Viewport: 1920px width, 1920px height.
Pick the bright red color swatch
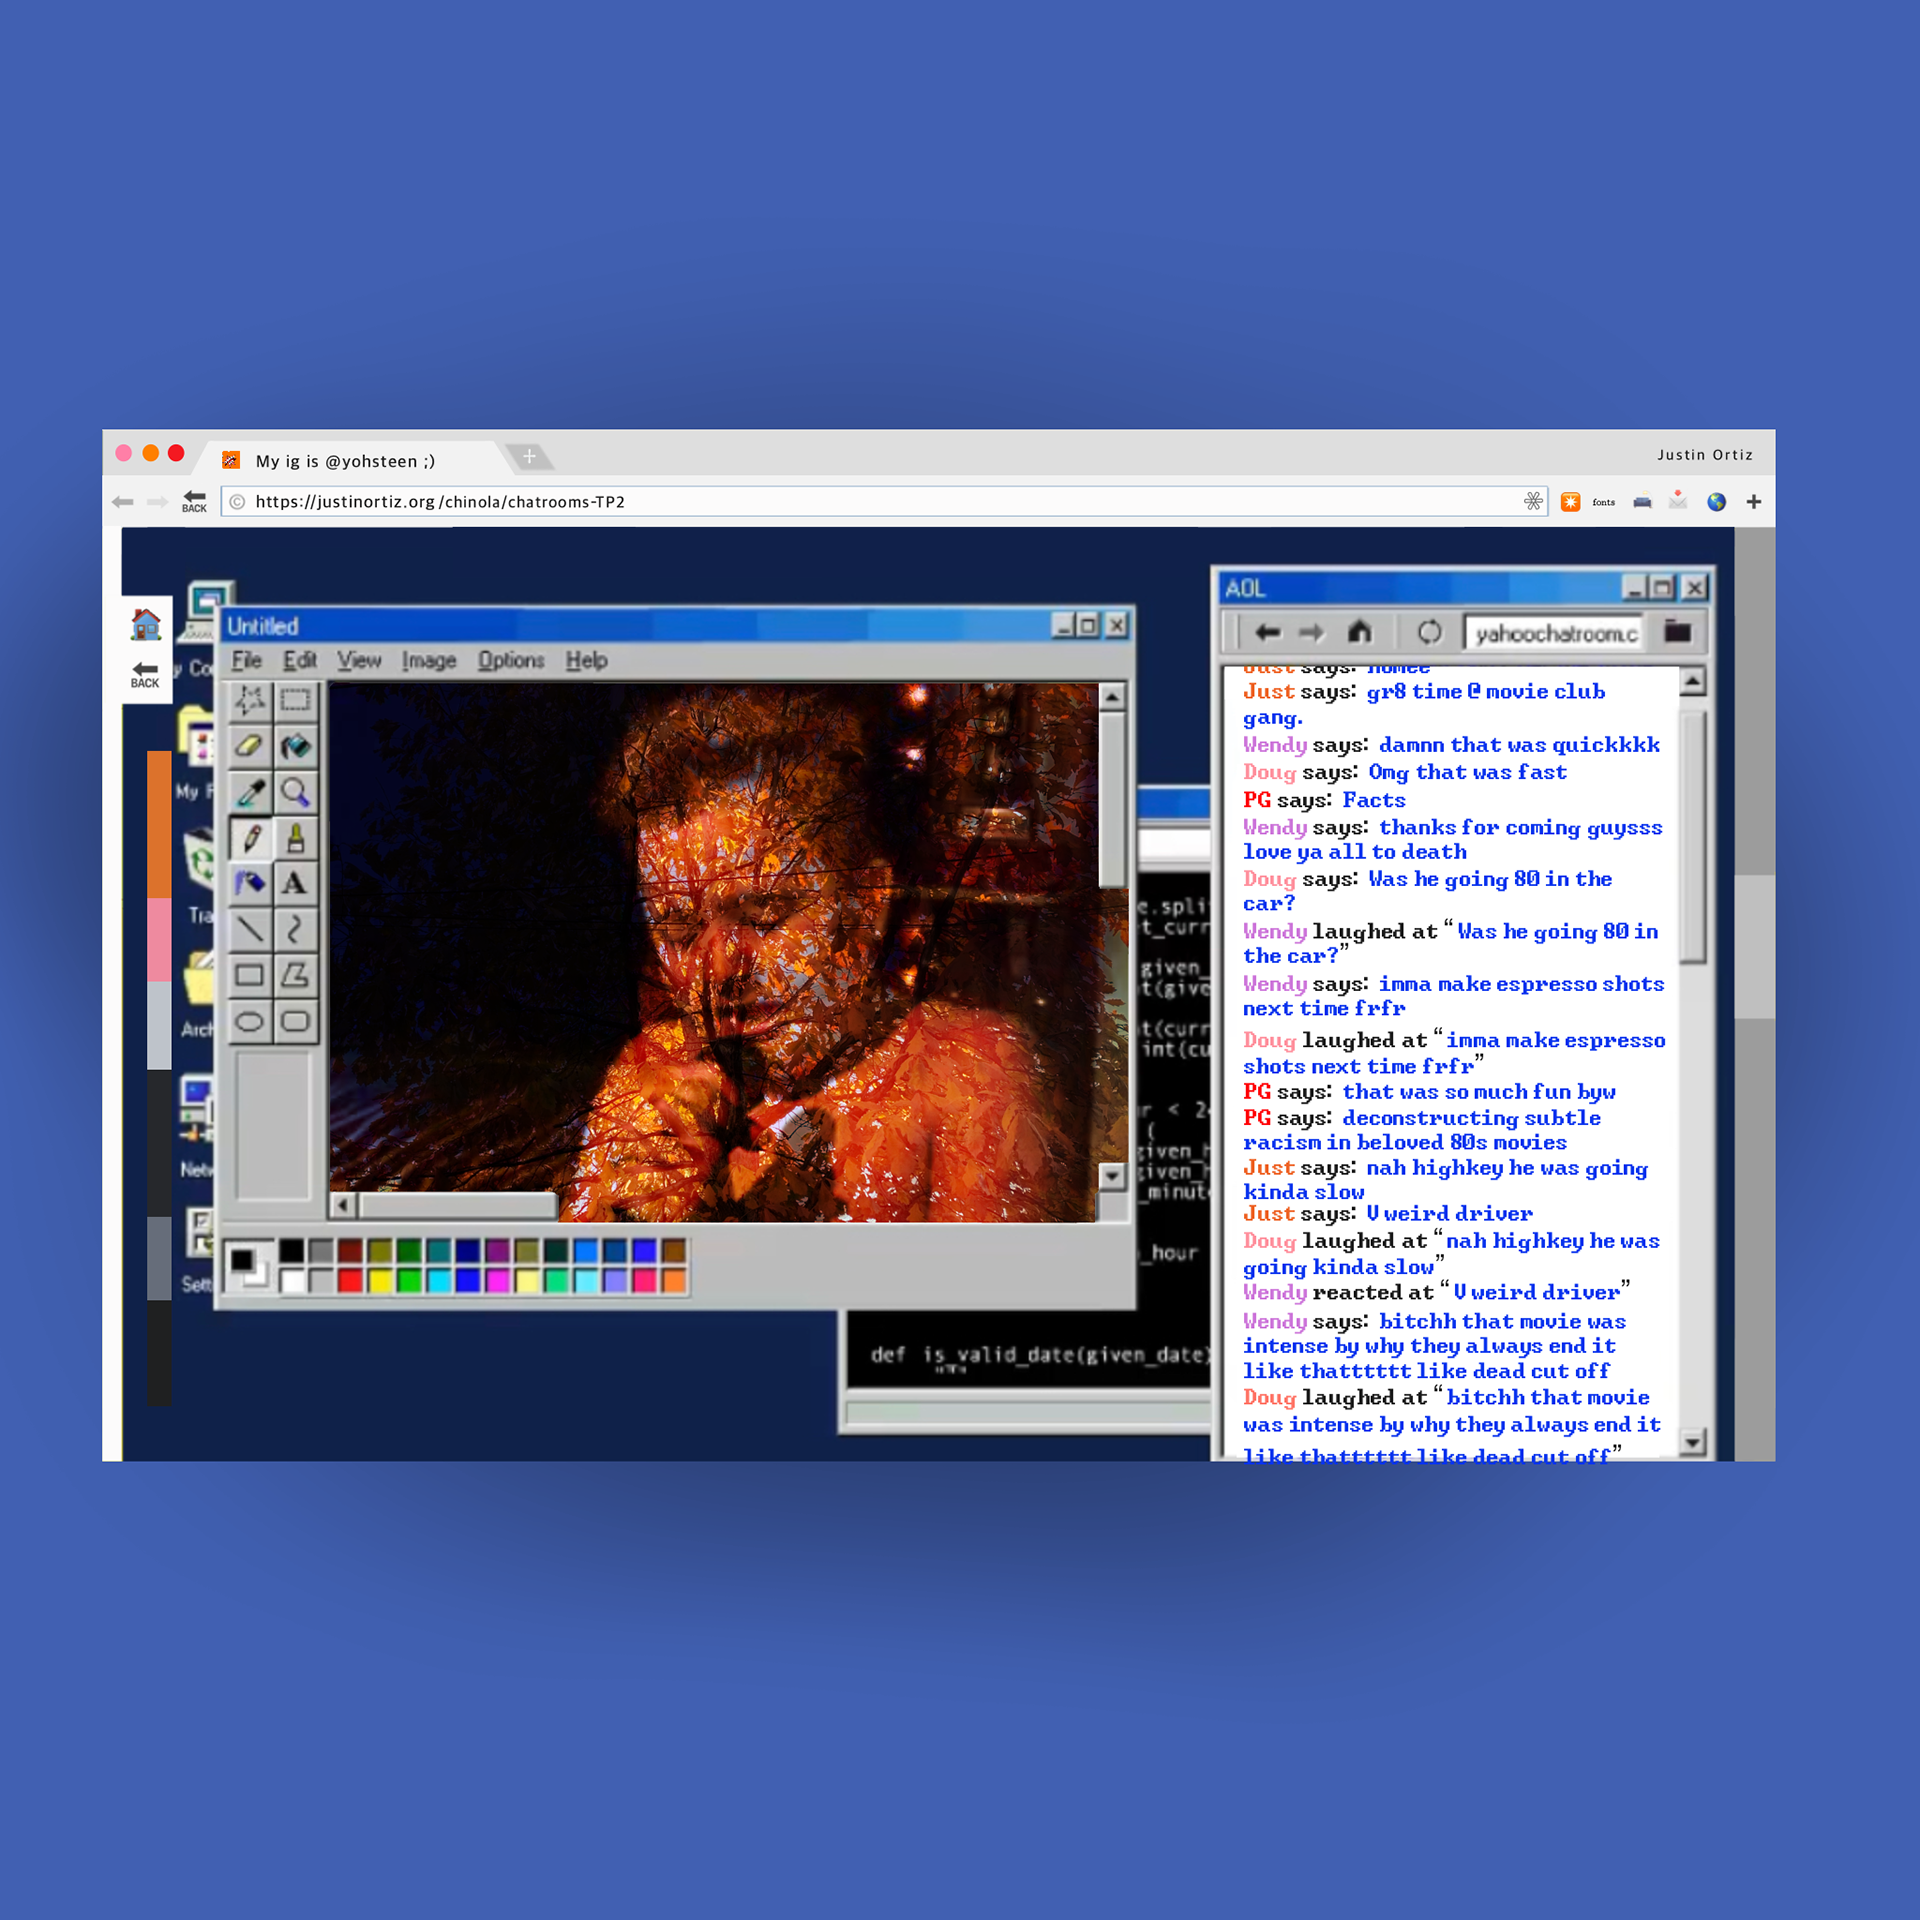tap(350, 1281)
